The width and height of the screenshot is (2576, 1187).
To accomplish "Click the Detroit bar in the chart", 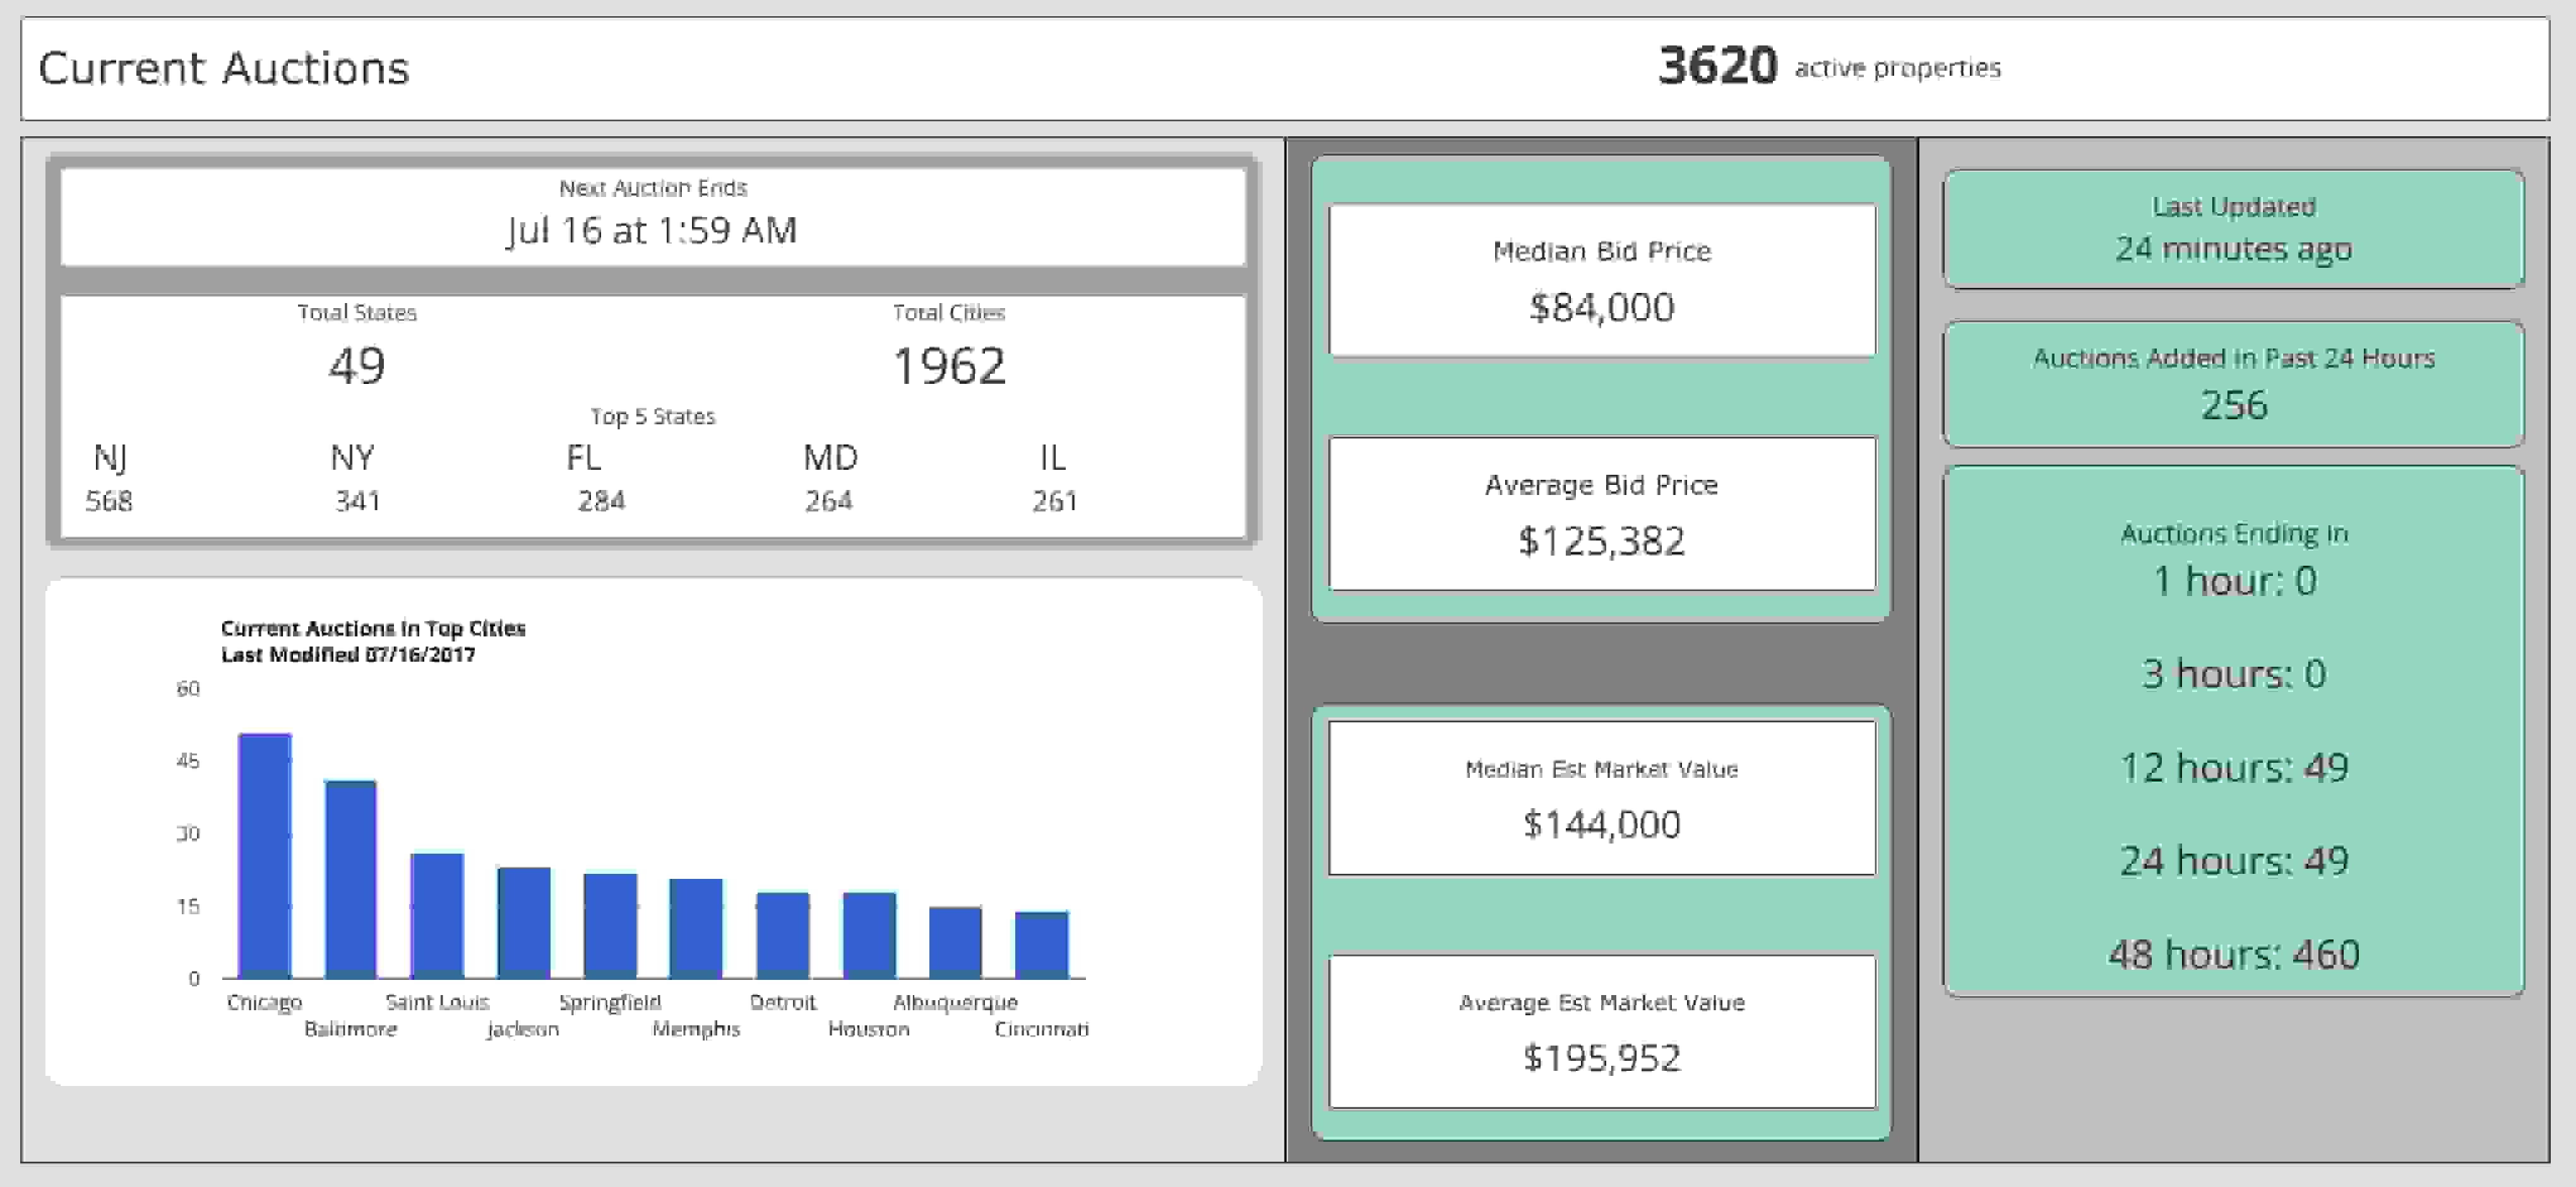I will 783,935.
